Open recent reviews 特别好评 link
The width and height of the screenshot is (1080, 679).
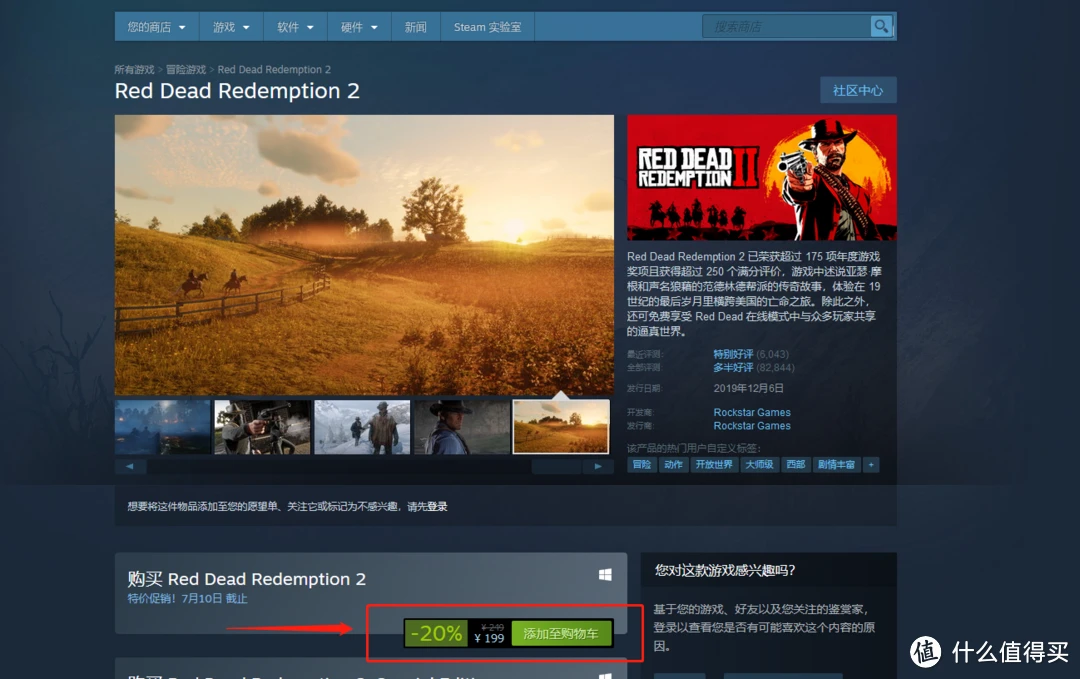coord(733,354)
